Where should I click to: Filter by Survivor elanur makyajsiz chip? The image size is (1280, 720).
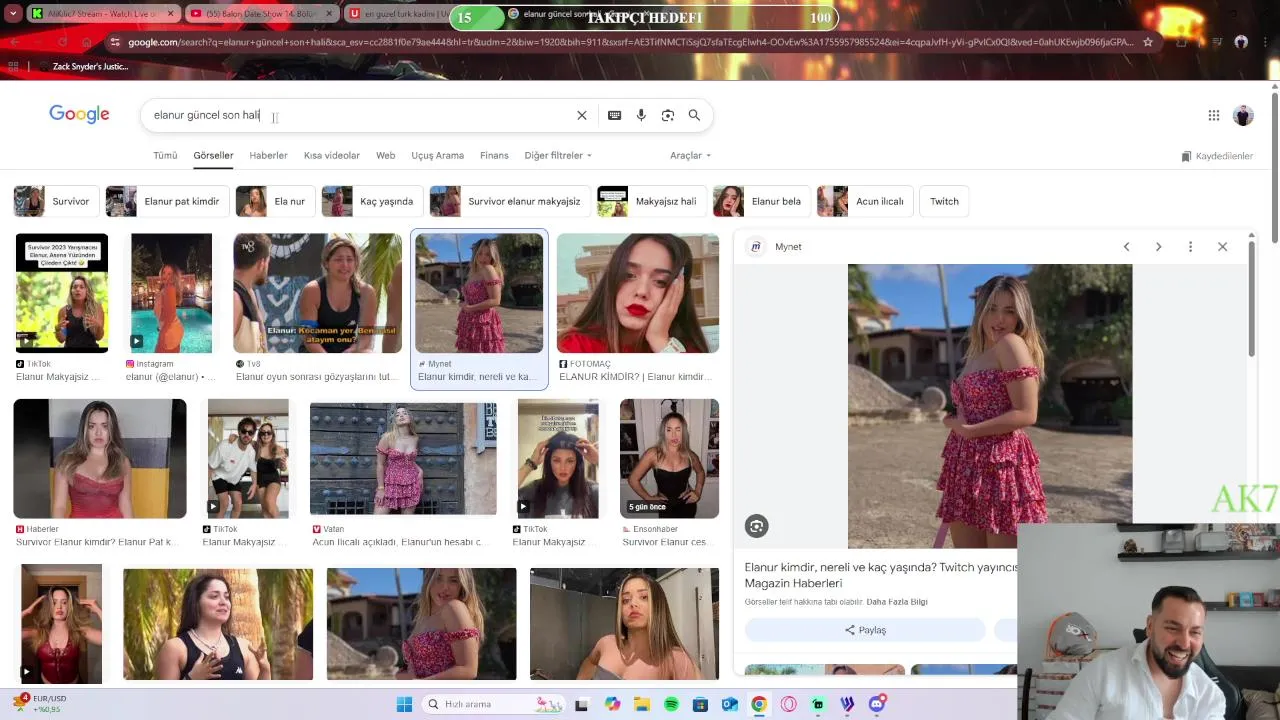pyautogui.click(x=509, y=201)
